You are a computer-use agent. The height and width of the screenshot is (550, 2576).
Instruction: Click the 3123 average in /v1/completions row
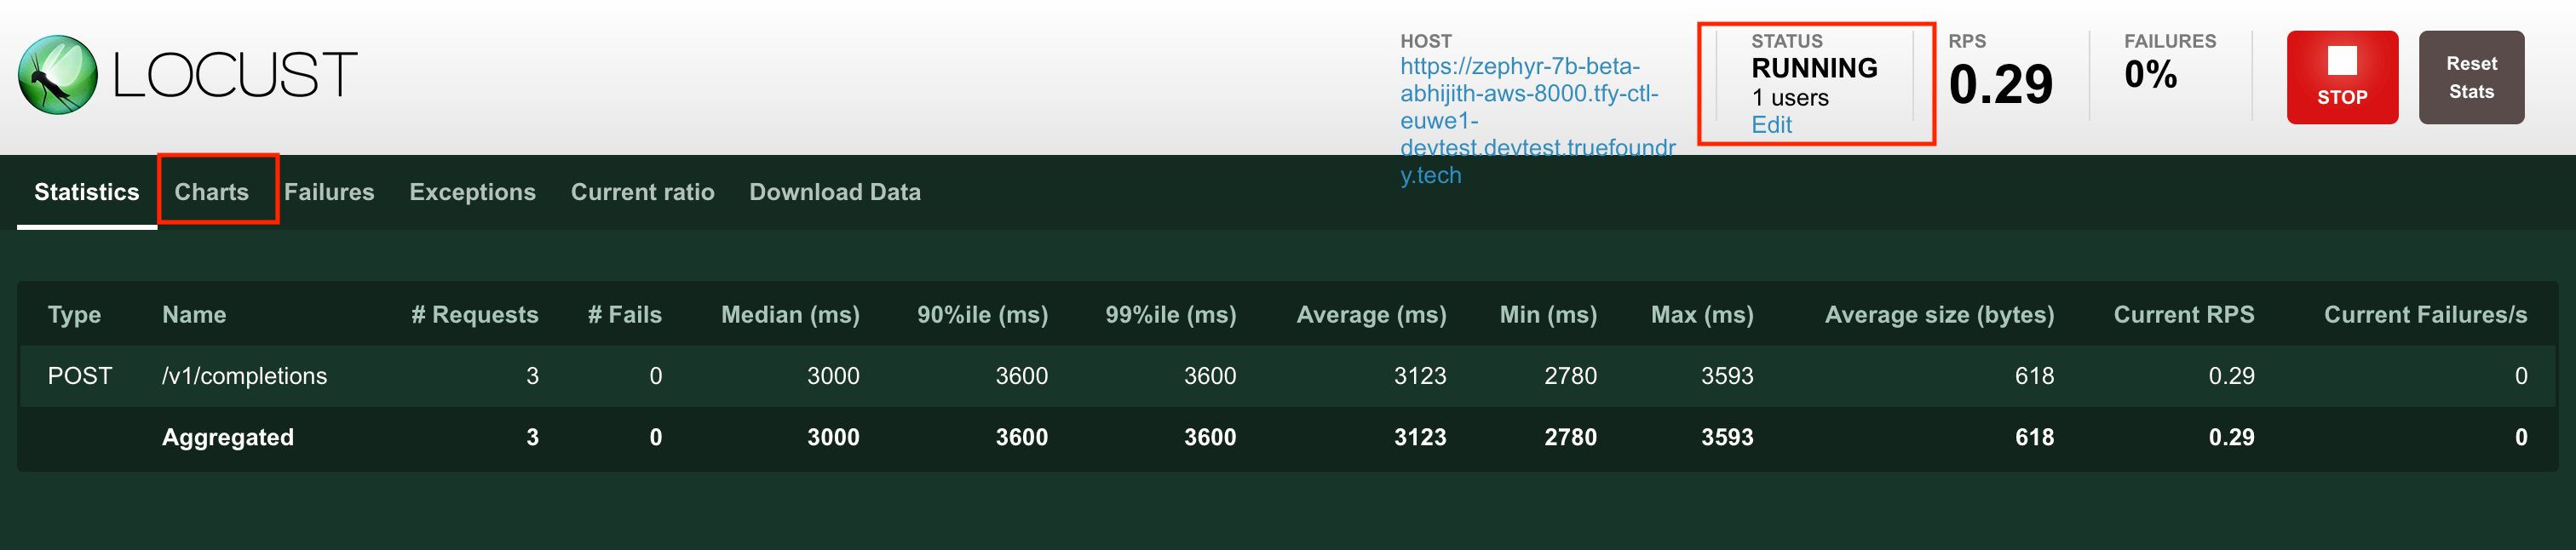[1420, 376]
